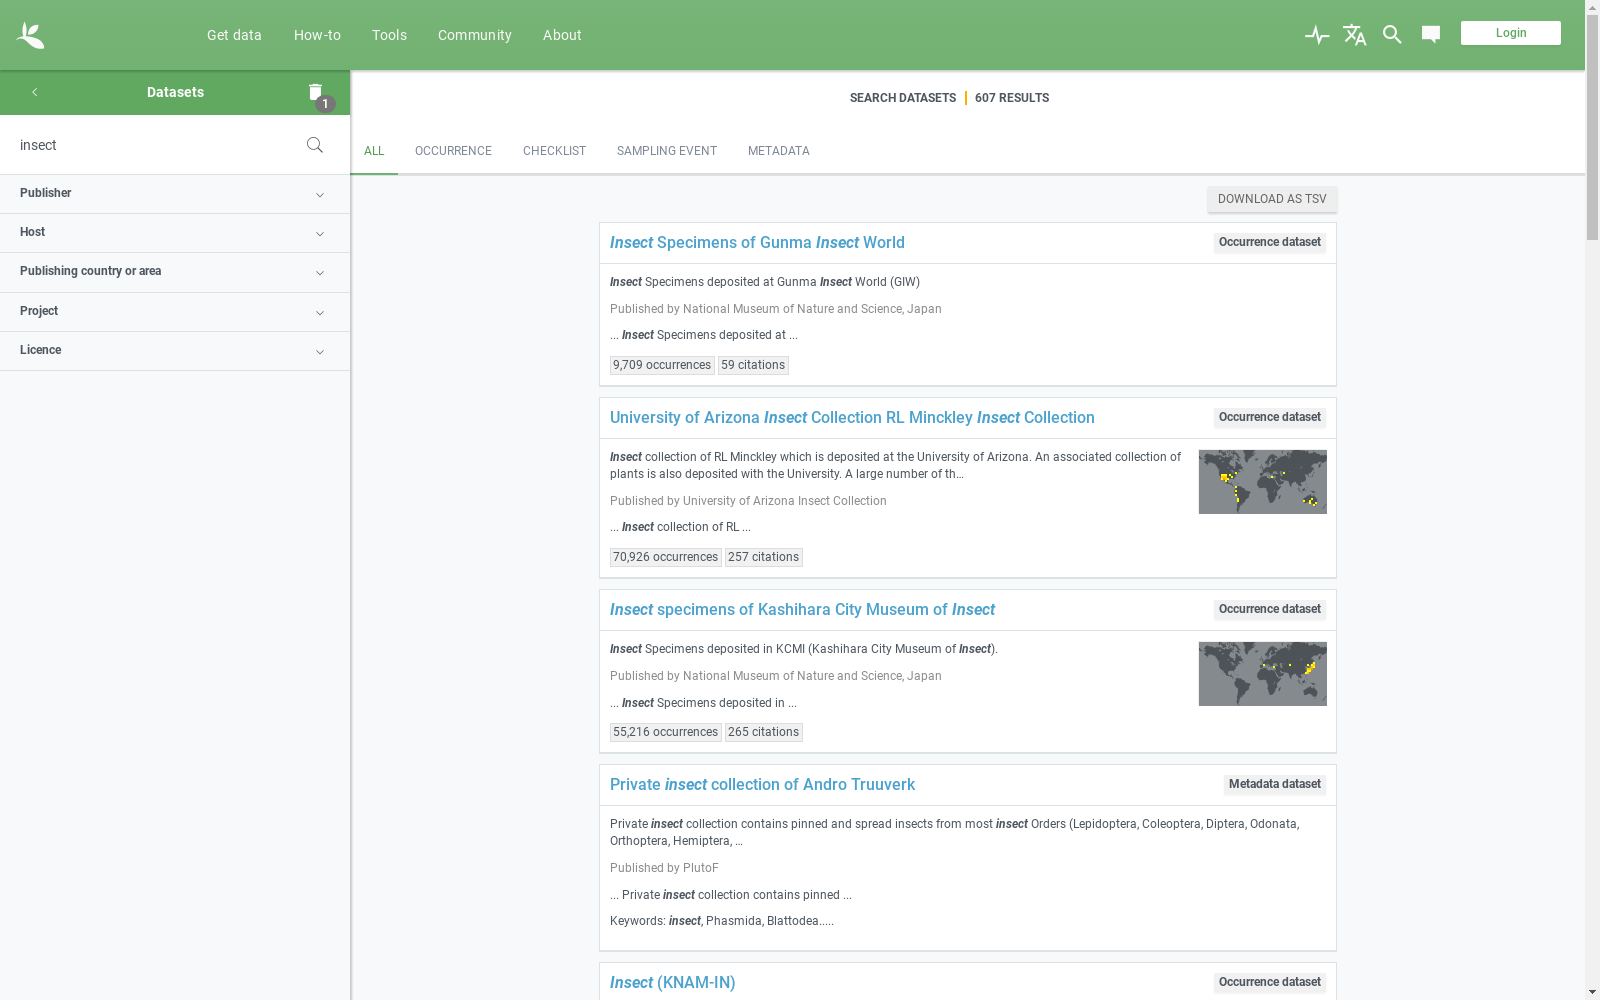Open the system health pulse icon
1600x1000 pixels.
tap(1317, 35)
